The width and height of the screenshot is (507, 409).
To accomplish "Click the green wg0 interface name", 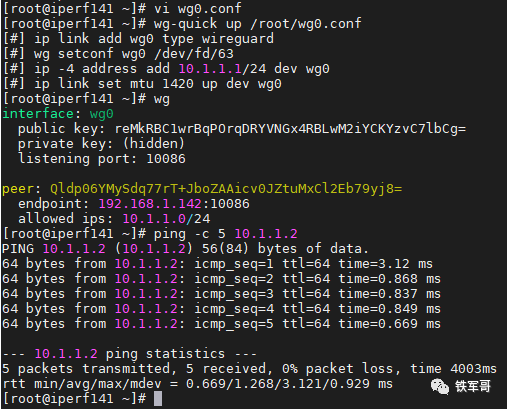I will tap(102, 114).
